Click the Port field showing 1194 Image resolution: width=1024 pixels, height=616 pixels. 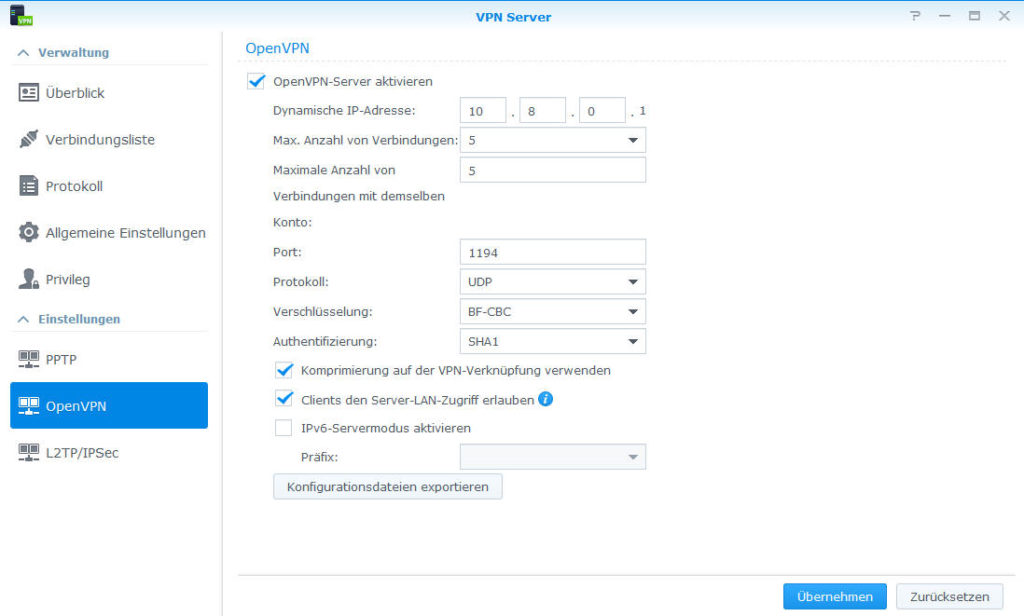click(552, 252)
